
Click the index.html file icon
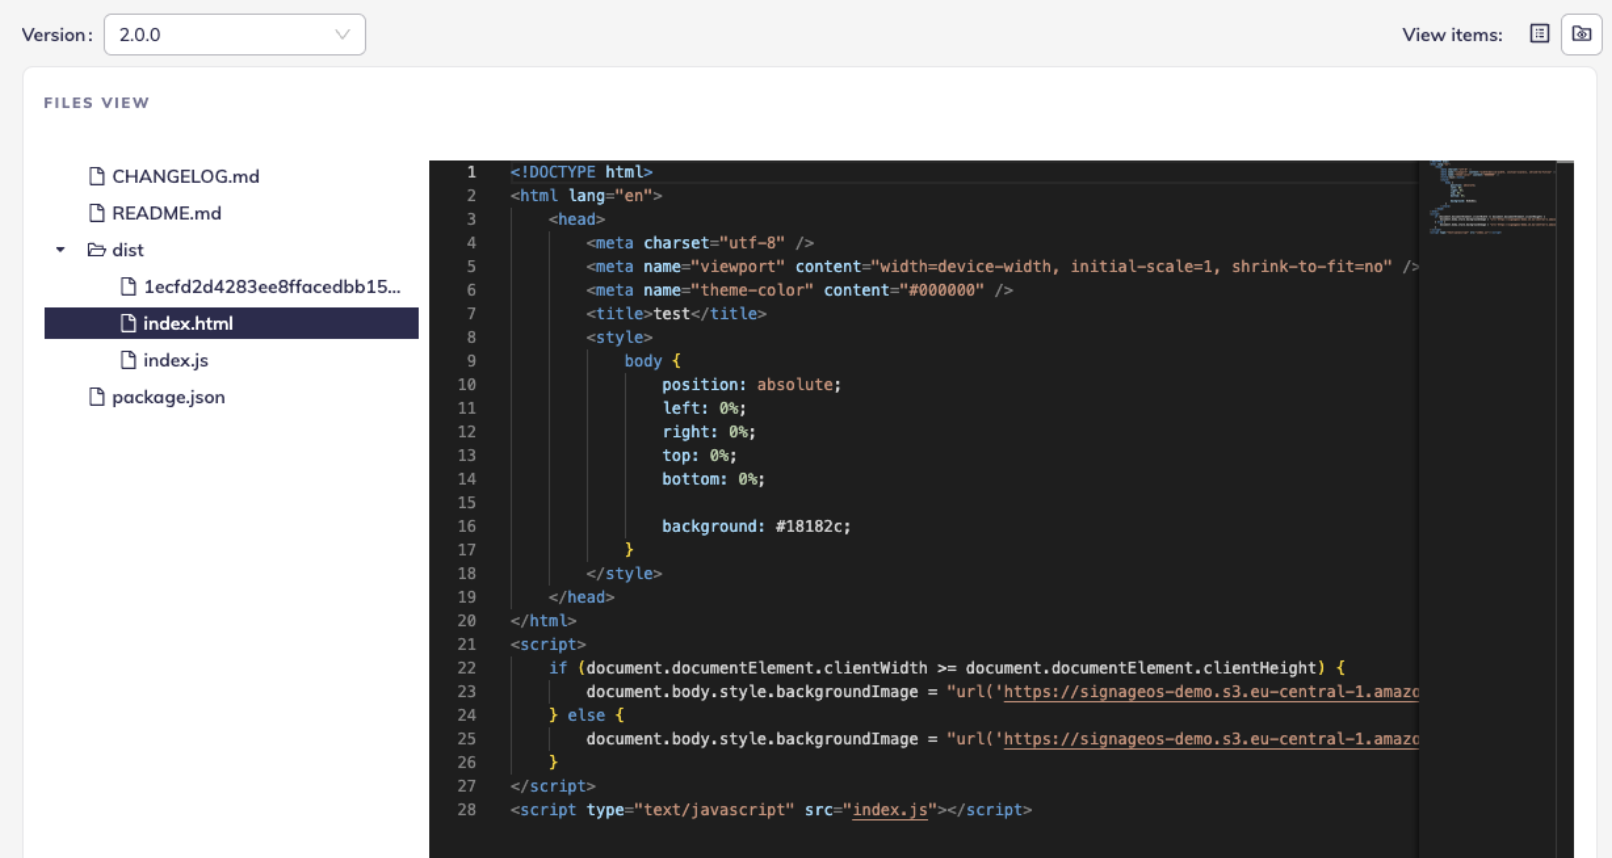[x=128, y=323]
